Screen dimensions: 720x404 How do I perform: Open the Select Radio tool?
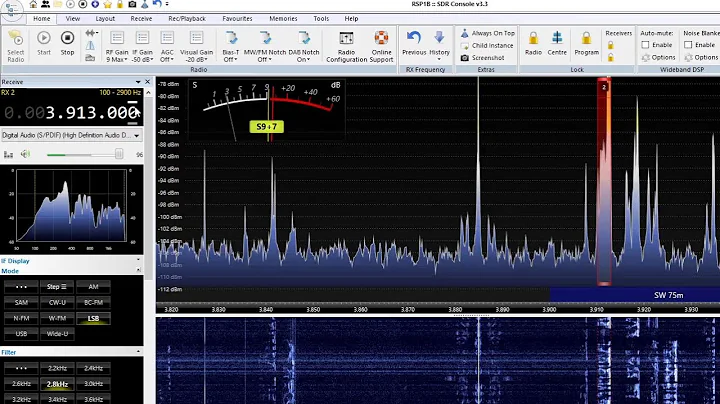[x=16, y=46]
